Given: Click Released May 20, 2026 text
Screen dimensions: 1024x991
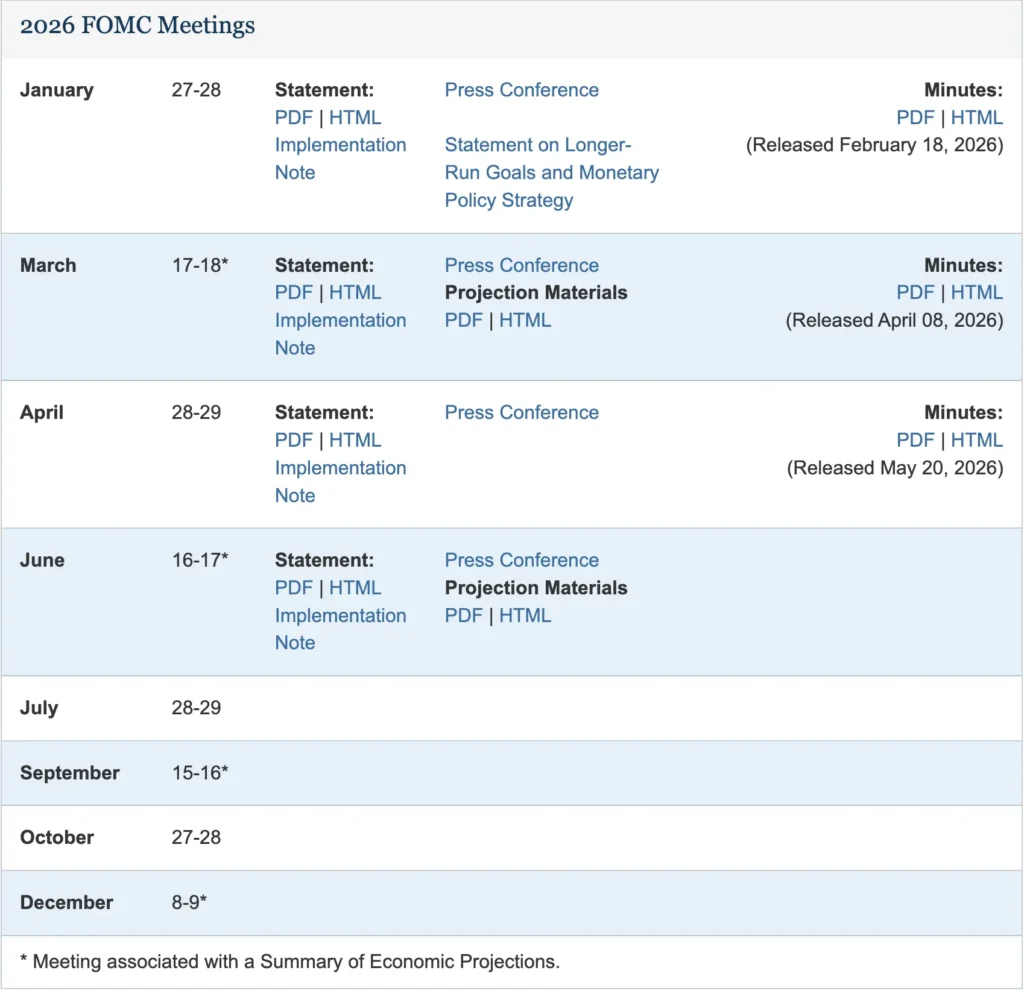Looking at the screenshot, I should pos(895,468).
